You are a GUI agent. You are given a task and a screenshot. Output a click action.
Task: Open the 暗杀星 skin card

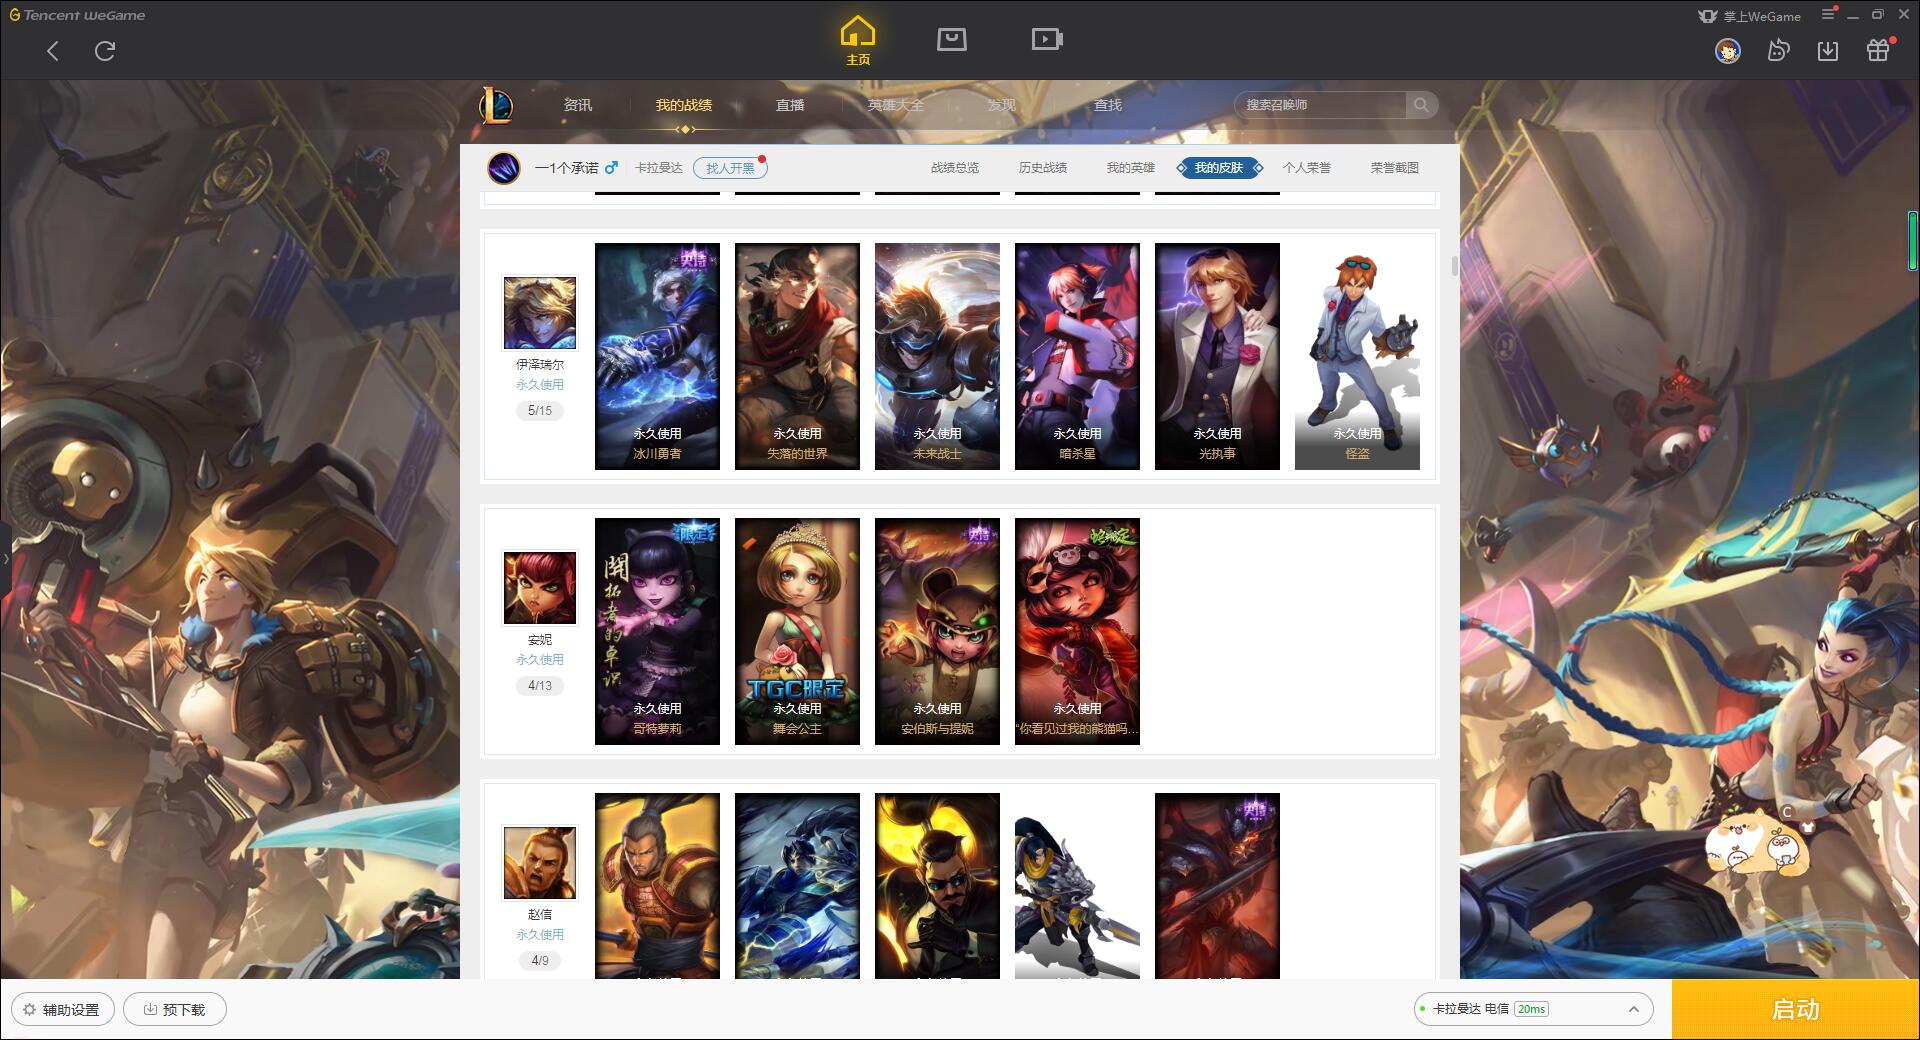(x=1077, y=356)
